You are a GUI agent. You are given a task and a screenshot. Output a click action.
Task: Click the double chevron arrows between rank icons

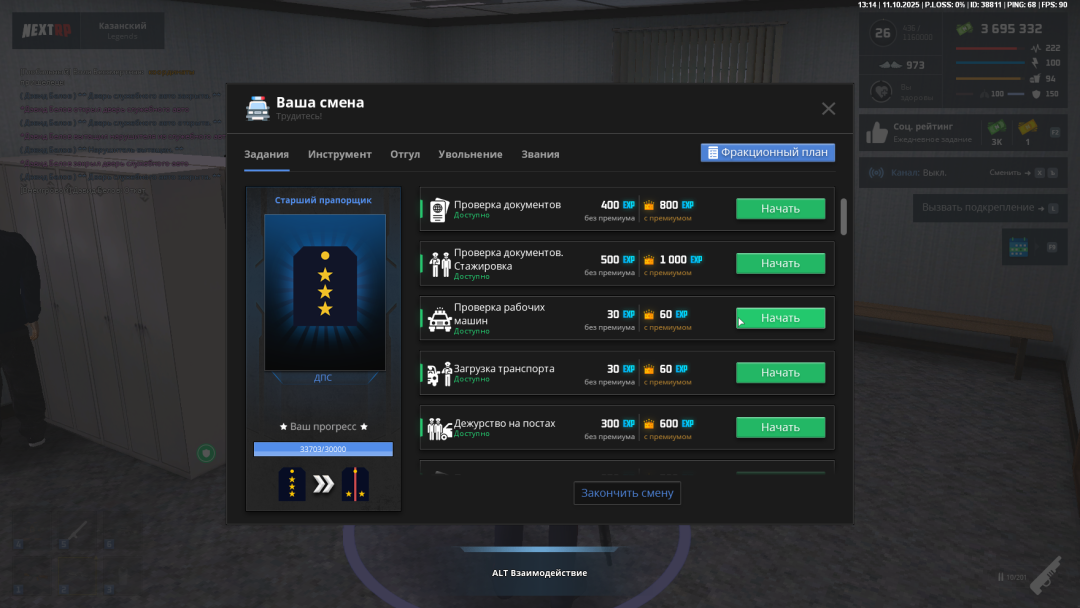pos(323,484)
